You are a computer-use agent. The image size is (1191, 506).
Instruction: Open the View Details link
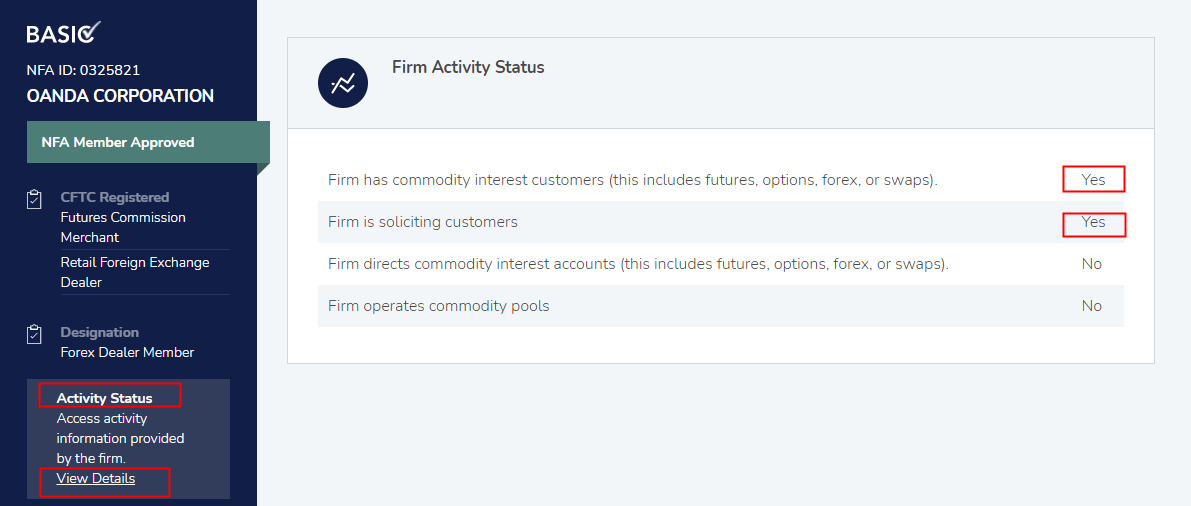tap(96, 479)
